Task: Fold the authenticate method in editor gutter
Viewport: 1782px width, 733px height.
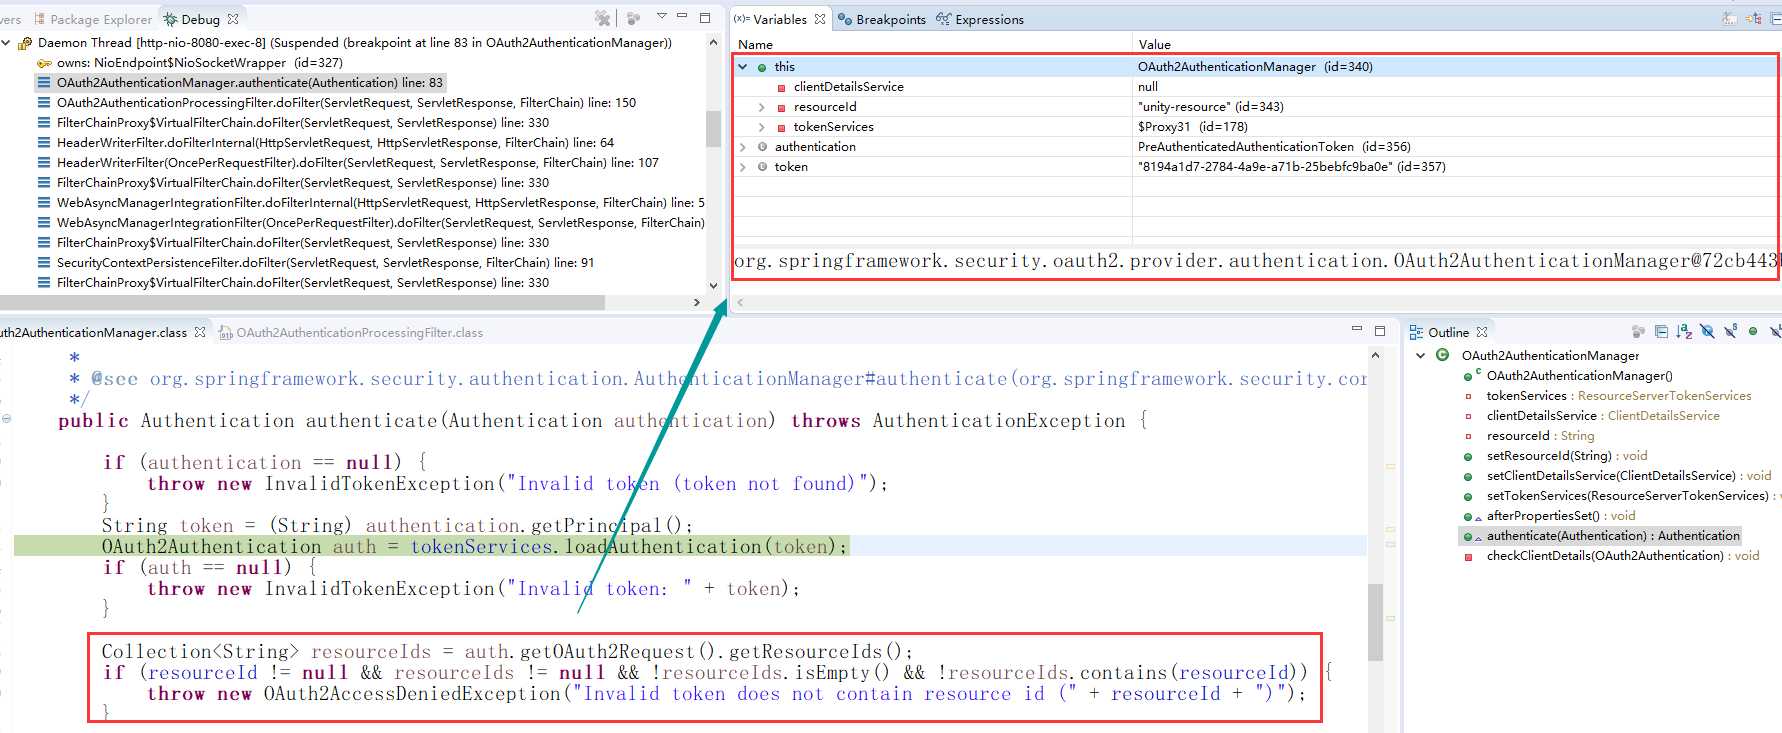Action: point(6,419)
